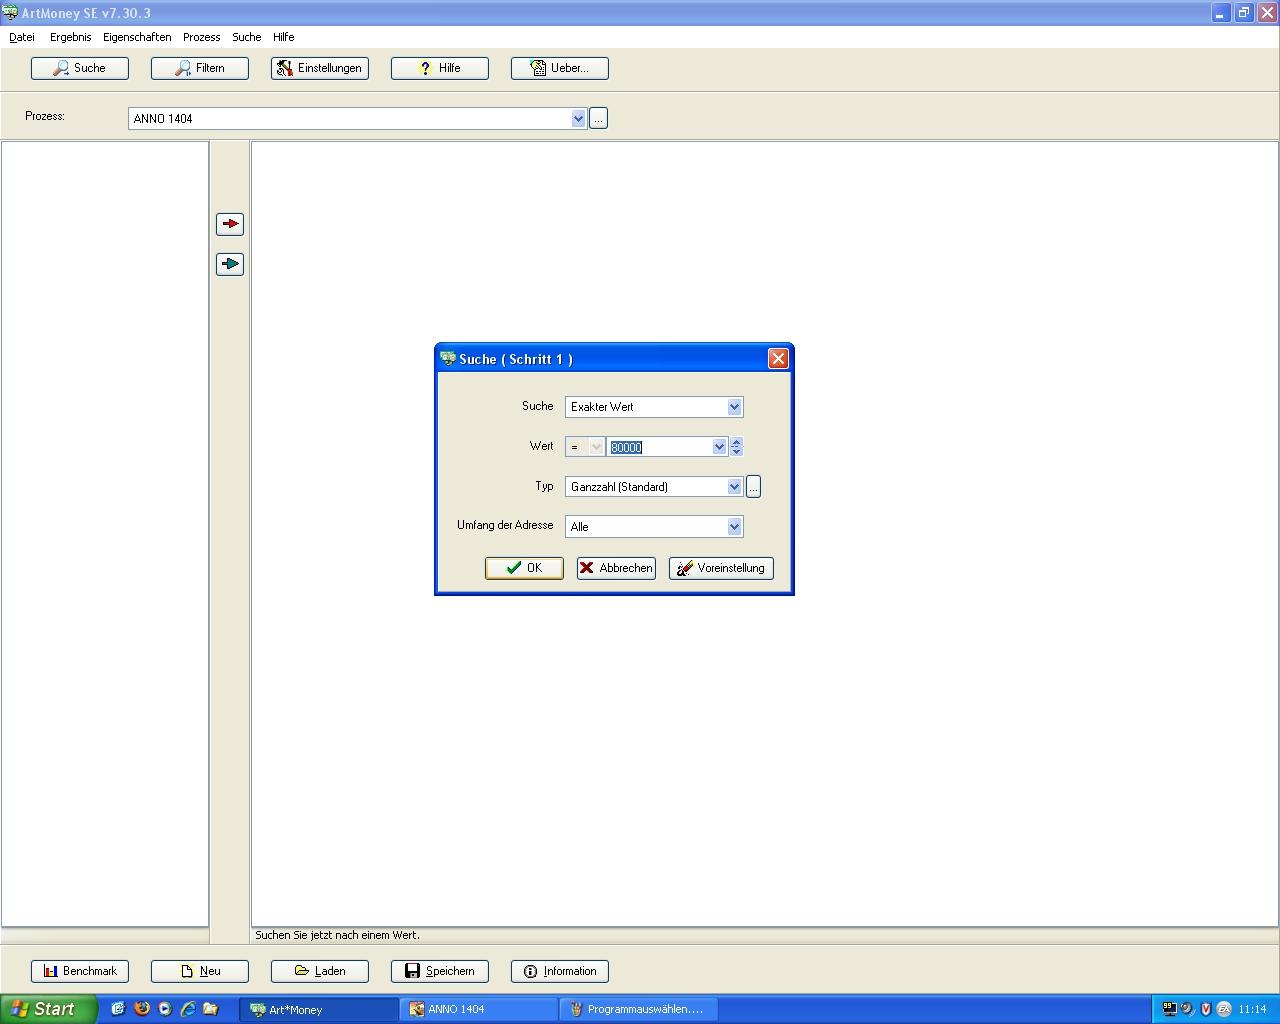
Task: Click the ellipsis button next to Prozess
Action: pyautogui.click(x=598, y=118)
